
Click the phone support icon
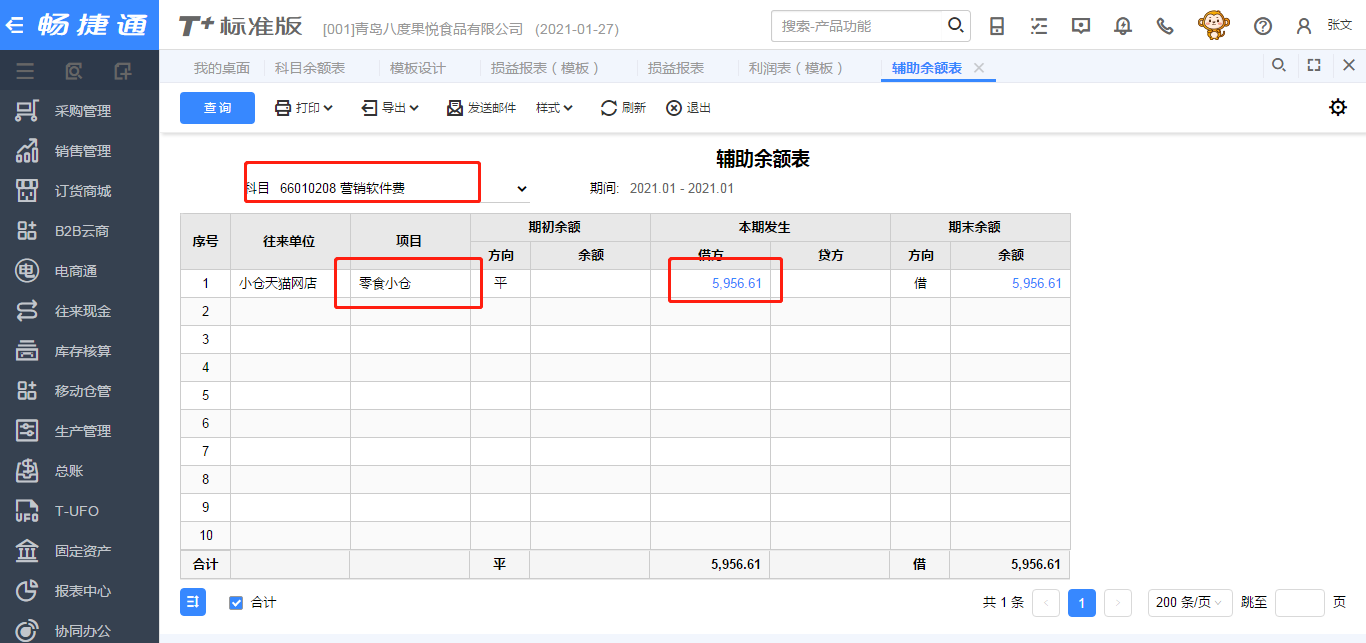1165,26
